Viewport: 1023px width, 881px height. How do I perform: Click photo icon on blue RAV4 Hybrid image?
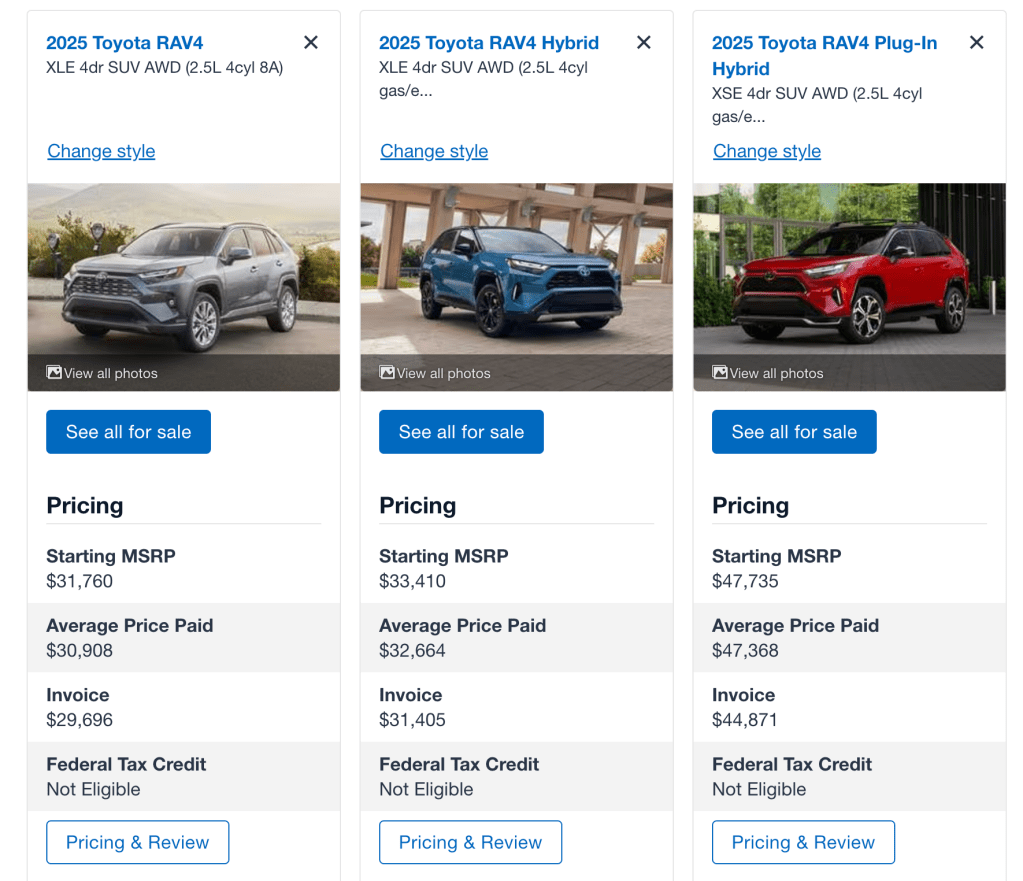[x=388, y=373]
